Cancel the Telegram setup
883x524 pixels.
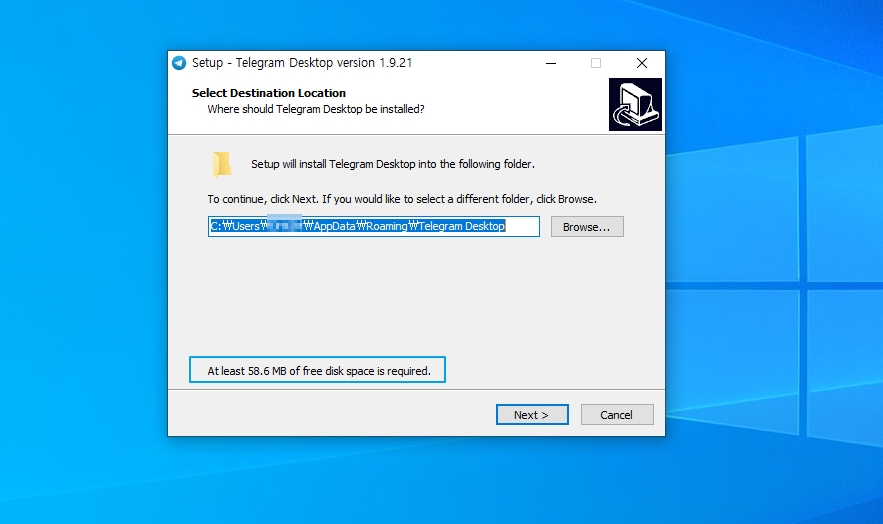(x=617, y=415)
